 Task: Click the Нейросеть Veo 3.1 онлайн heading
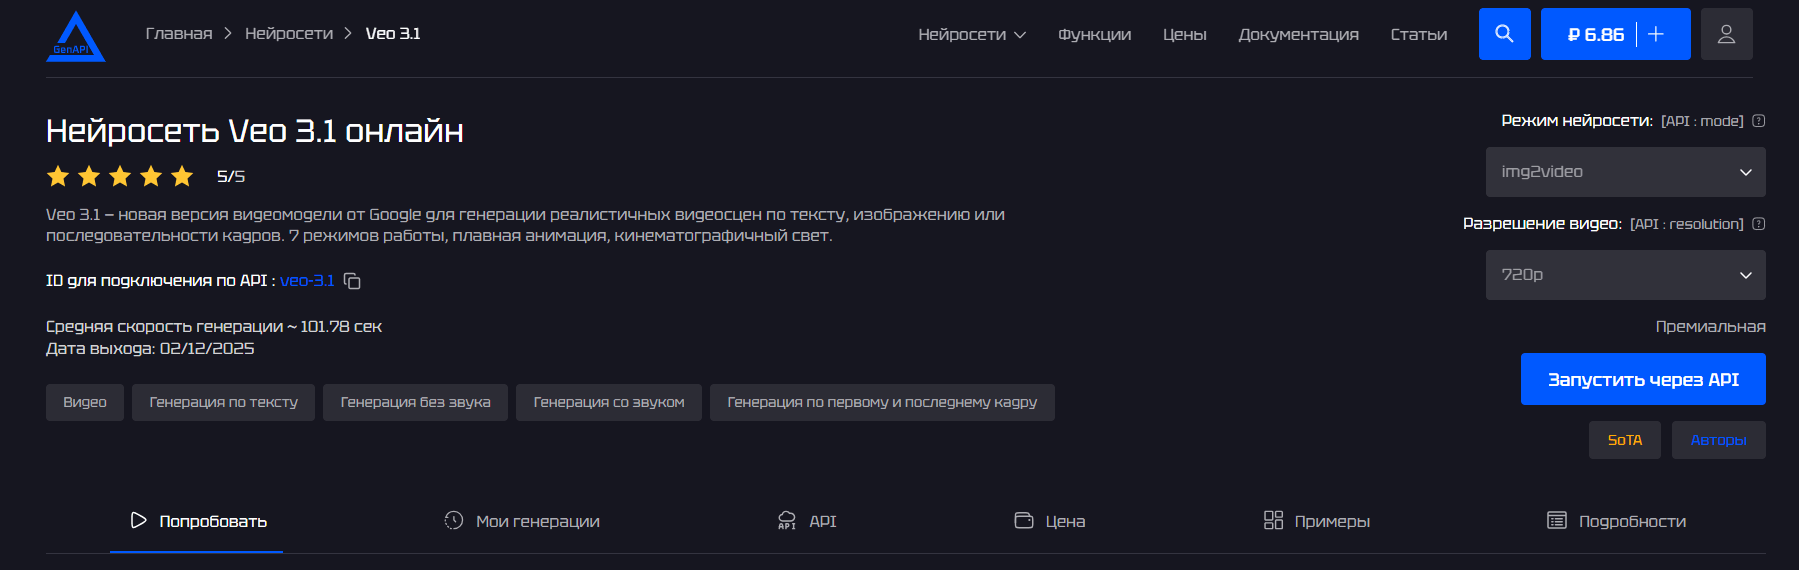255,131
